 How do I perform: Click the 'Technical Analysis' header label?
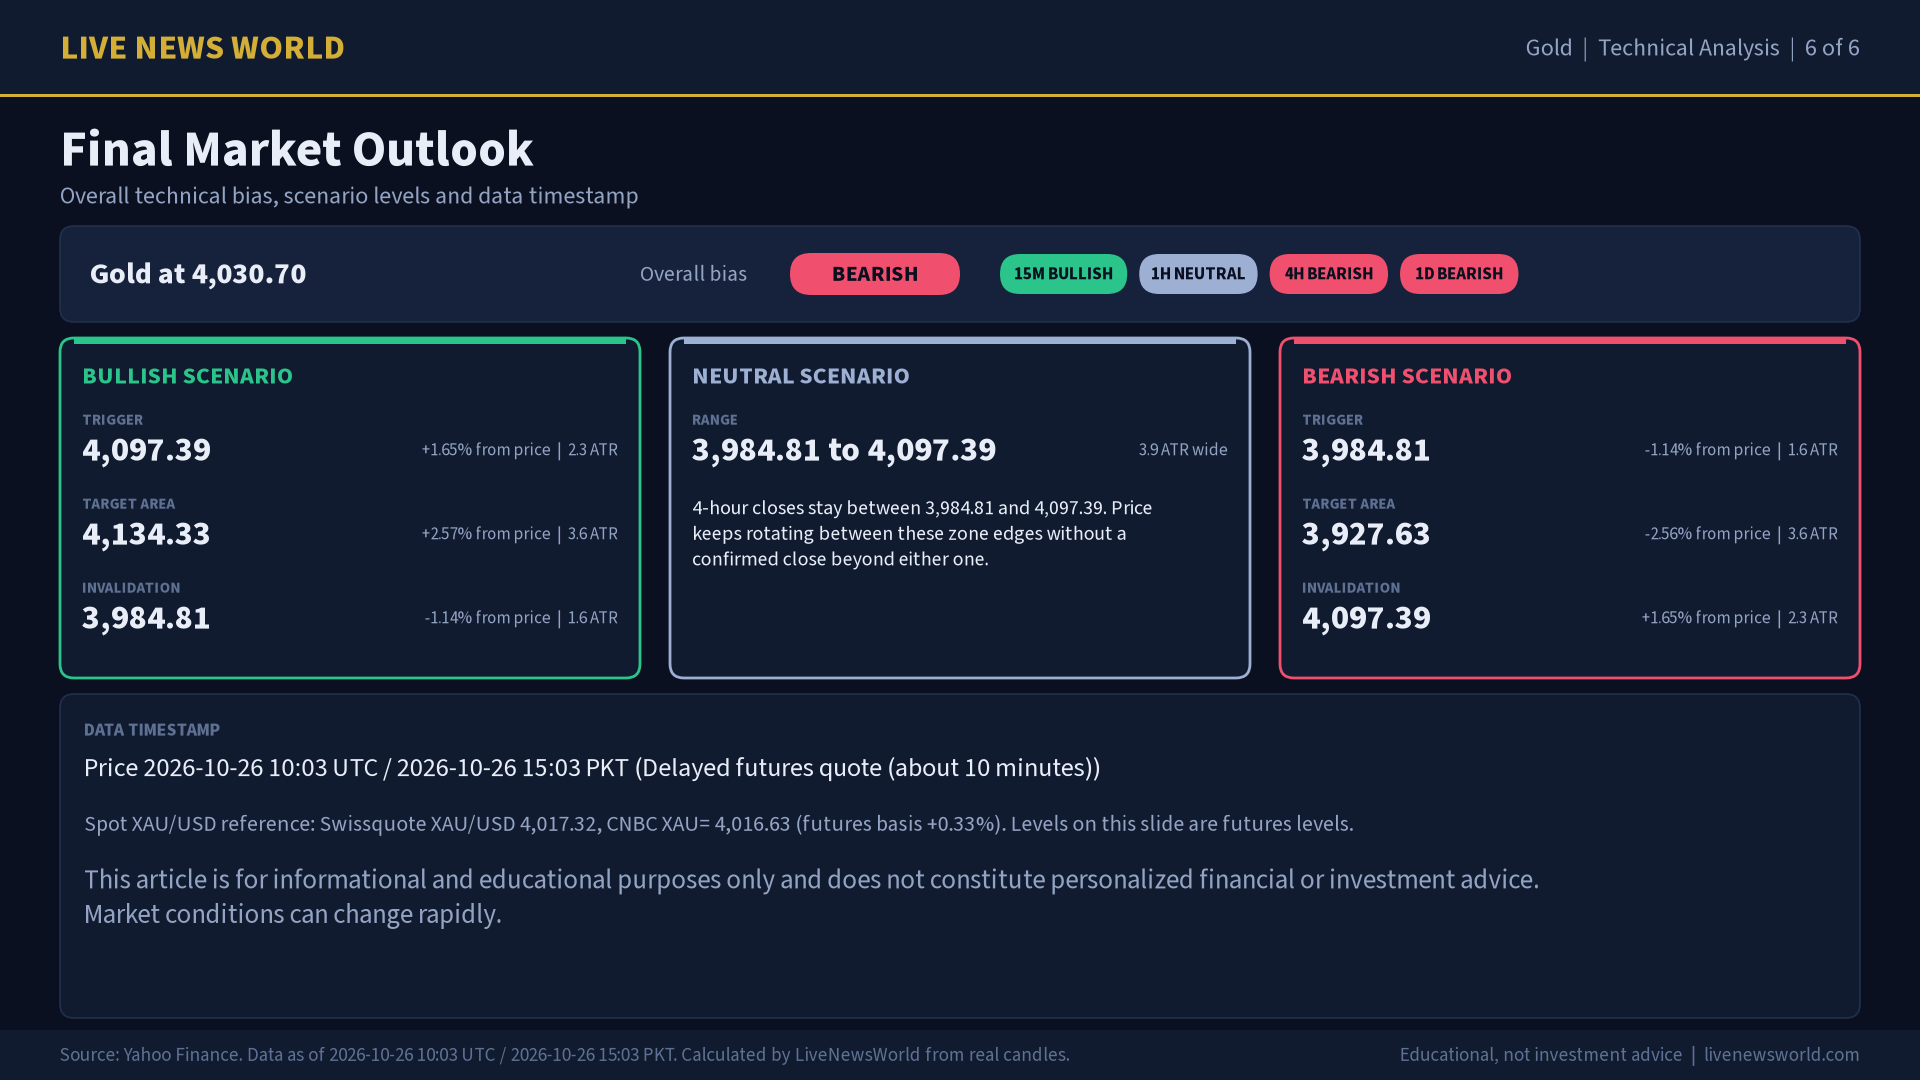click(x=1689, y=48)
